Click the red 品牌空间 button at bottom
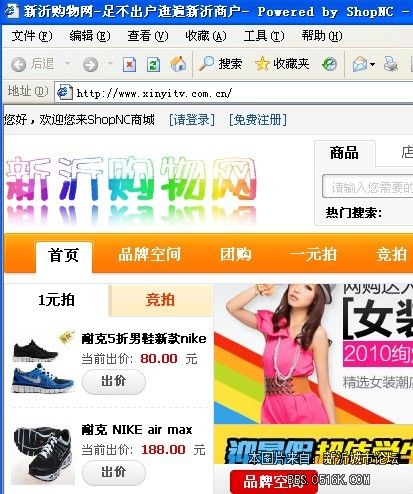The image size is (413, 494). 273,481
